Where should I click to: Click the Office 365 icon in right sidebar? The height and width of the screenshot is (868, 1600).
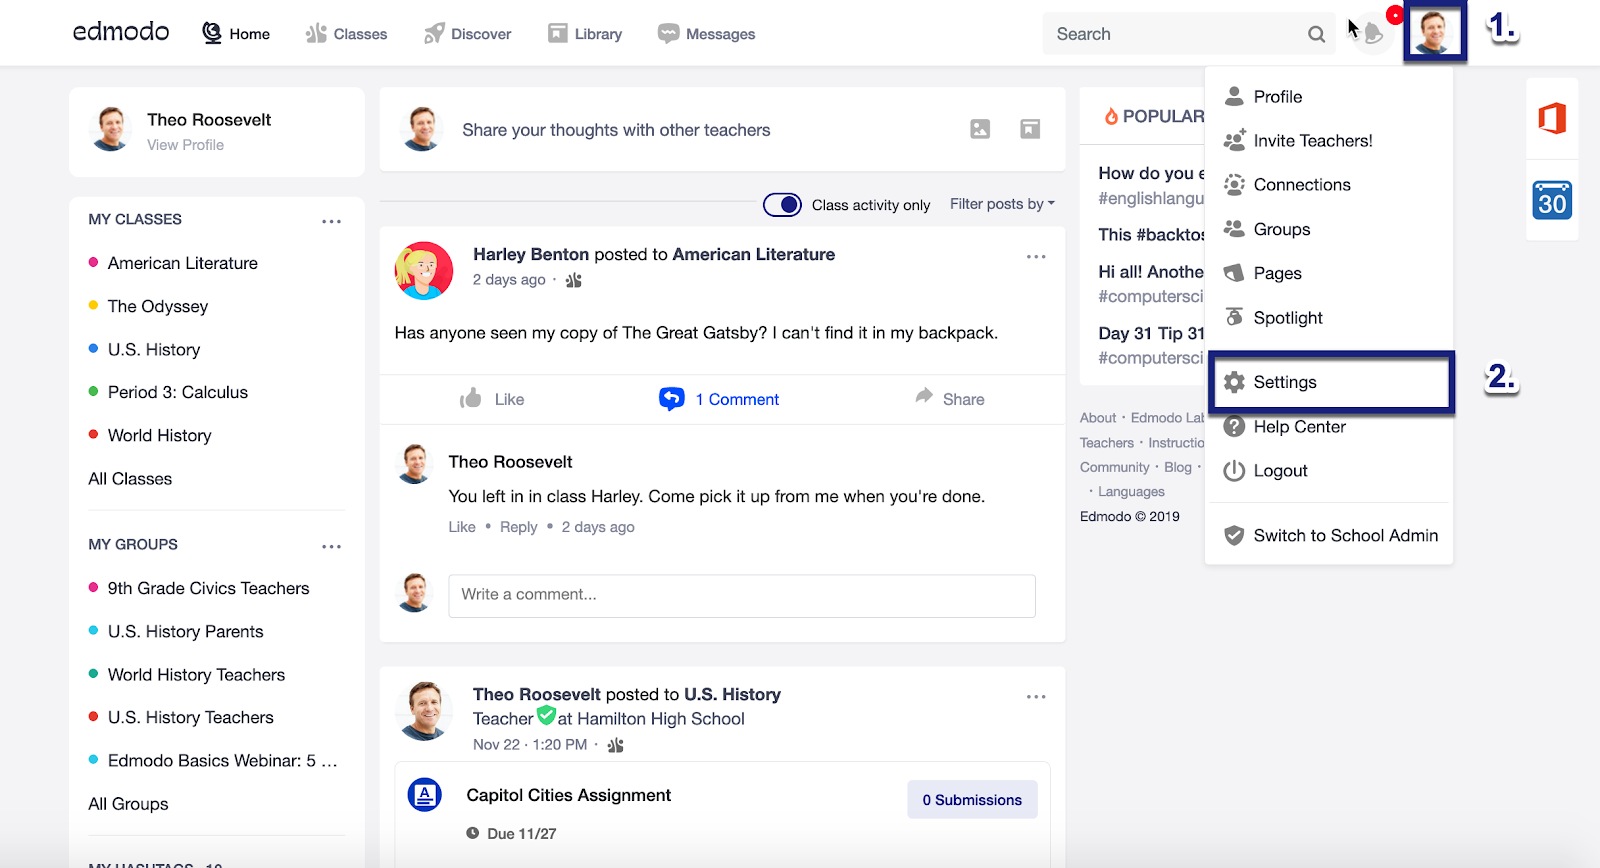pos(1552,119)
